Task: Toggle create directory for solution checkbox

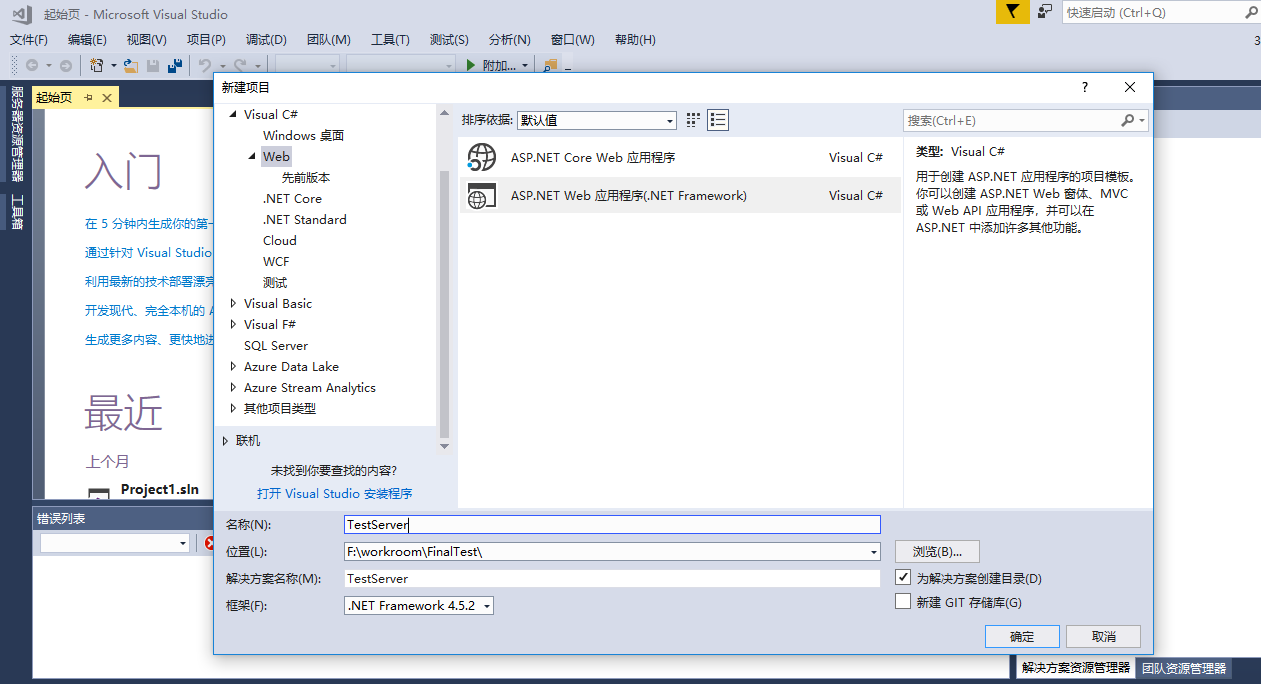Action: [x=903, y=578]
